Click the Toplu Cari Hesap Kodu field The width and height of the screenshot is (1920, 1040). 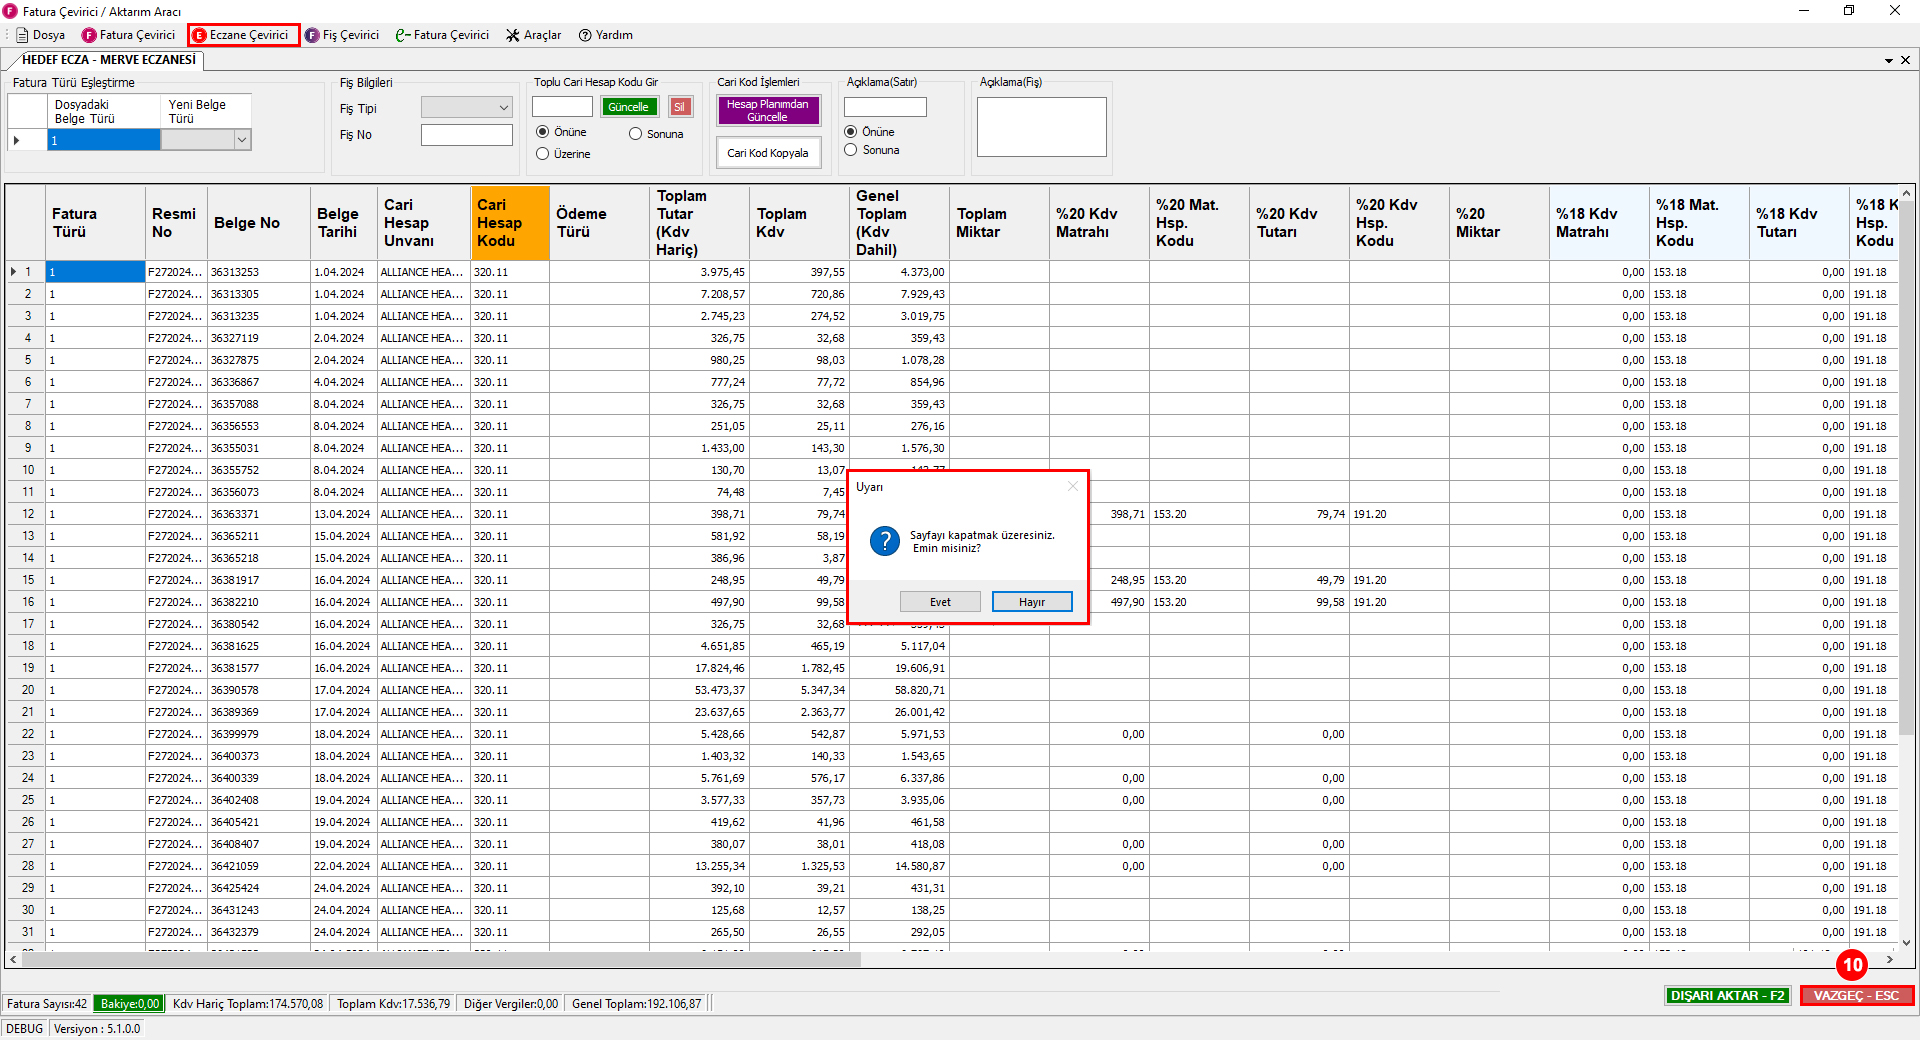click(x=562, y=107)
